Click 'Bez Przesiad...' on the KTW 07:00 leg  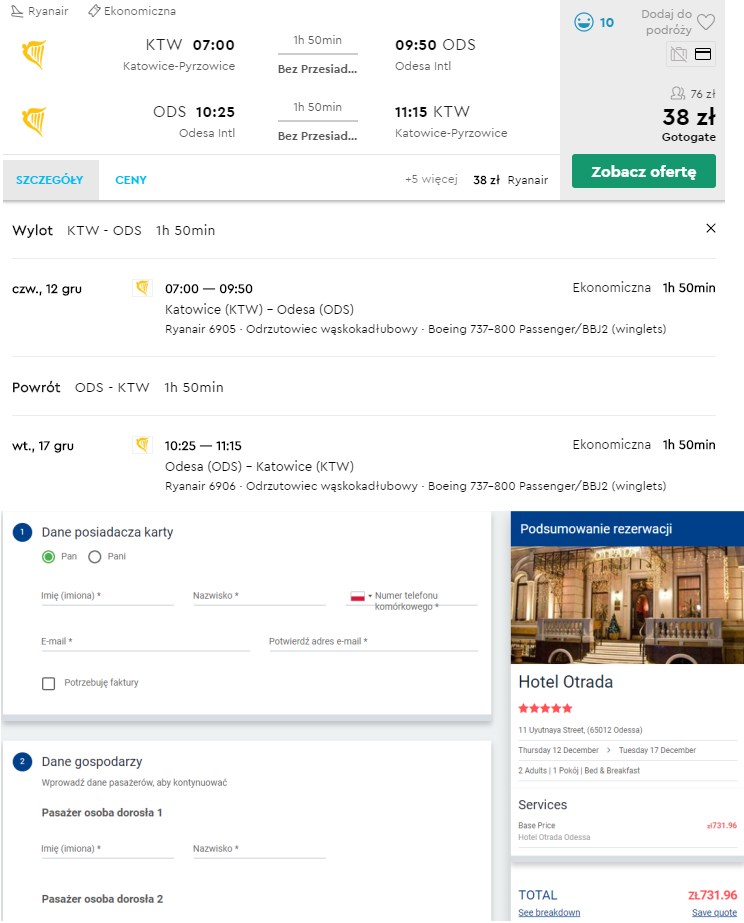point(318,69)
